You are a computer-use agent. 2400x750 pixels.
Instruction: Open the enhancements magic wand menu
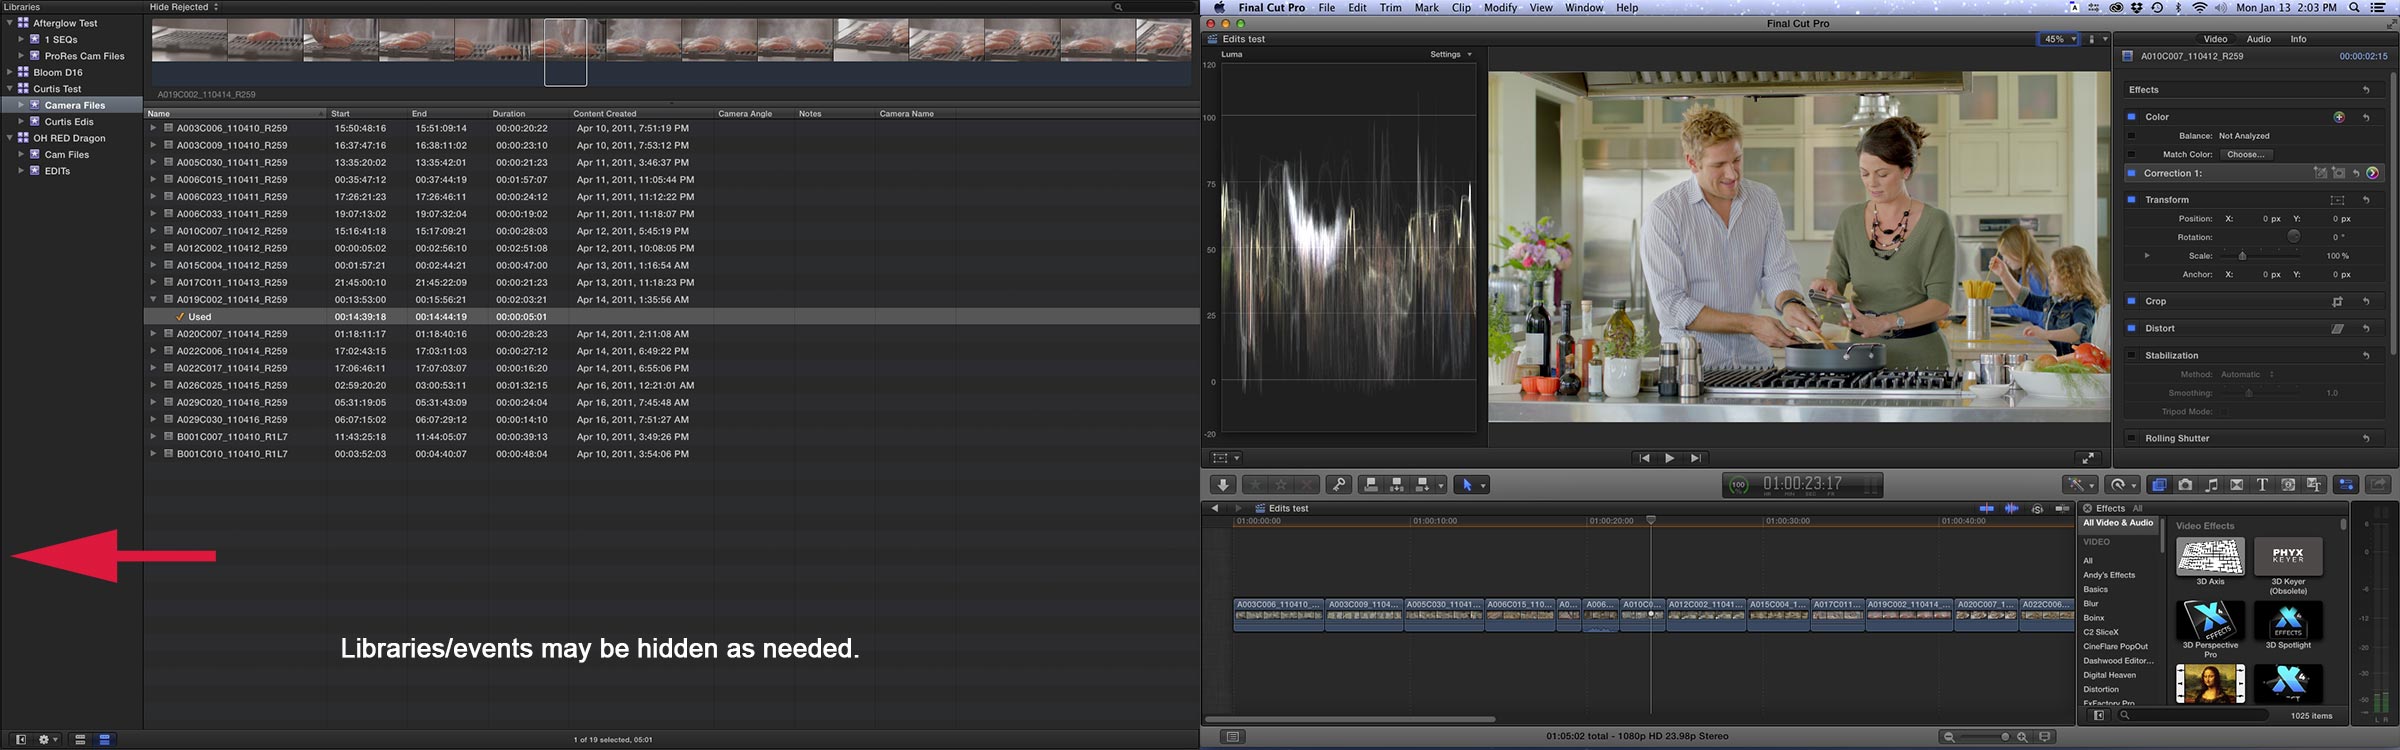click(x=2081, y=485)
